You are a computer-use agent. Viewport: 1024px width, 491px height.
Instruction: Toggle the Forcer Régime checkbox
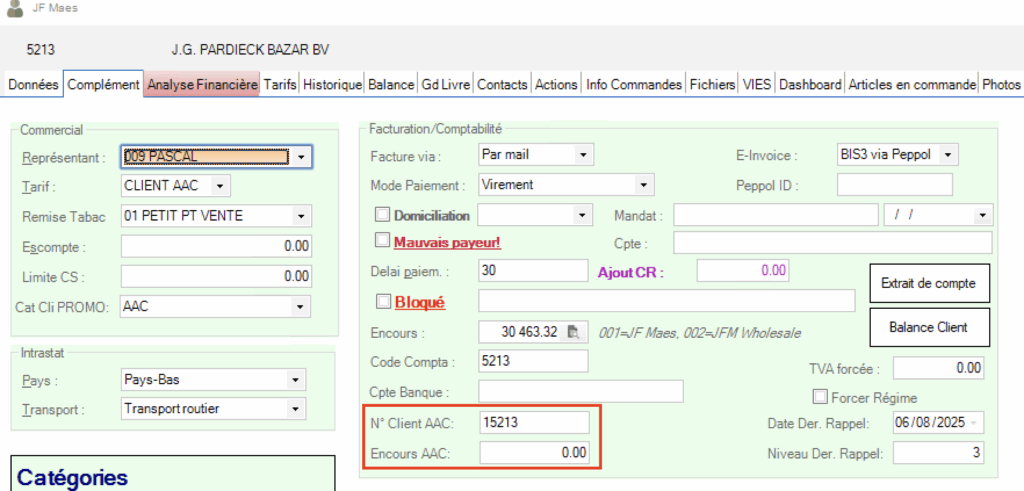(821, 396)
